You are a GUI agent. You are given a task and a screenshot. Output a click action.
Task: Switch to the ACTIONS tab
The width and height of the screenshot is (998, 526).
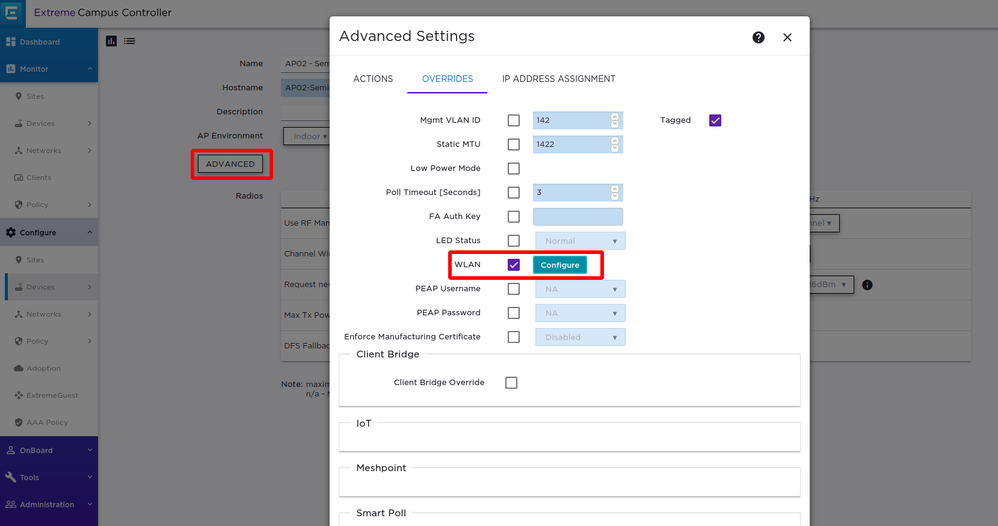pyautogui.click(x=373, y=79)
